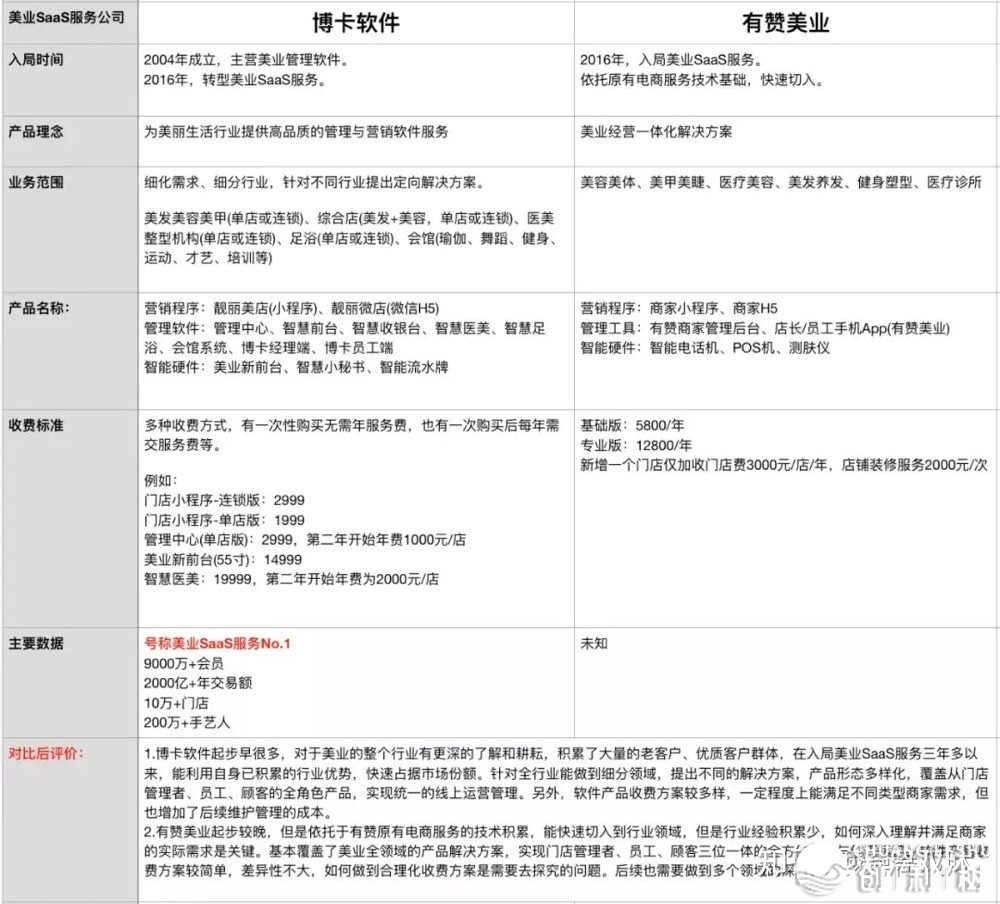Click the red row label "对比后评价:"
The height and width of the screenshot is (904, 1000).
45,753
